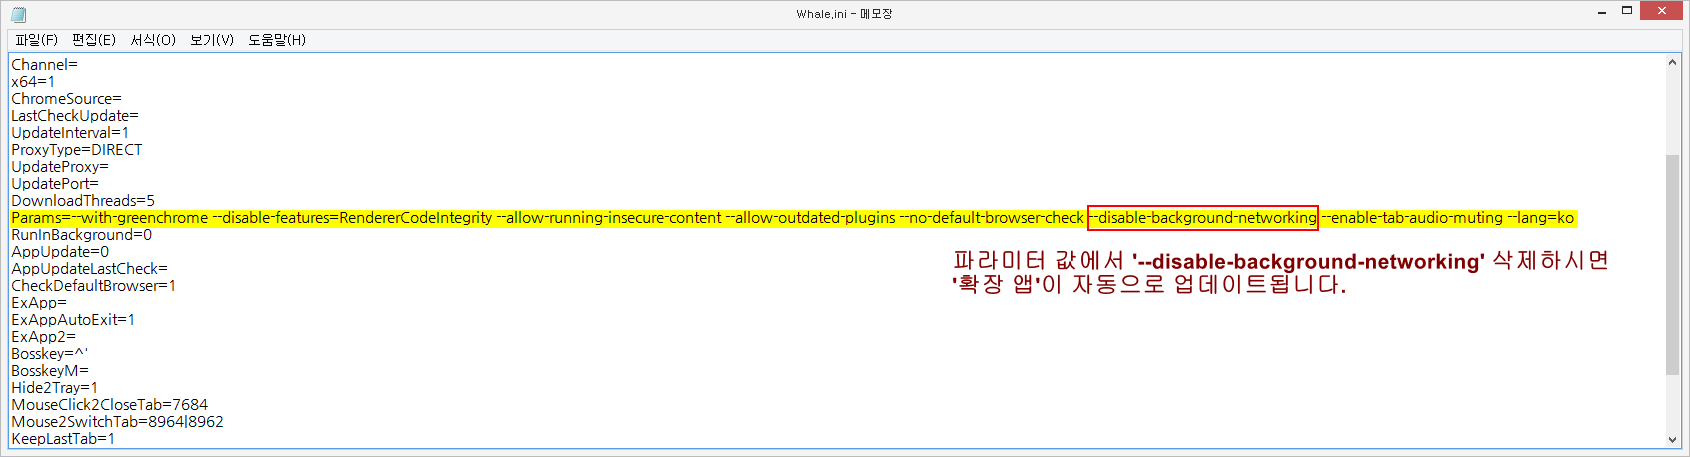Click '--lang=ko' parameter

(1541, 218)
